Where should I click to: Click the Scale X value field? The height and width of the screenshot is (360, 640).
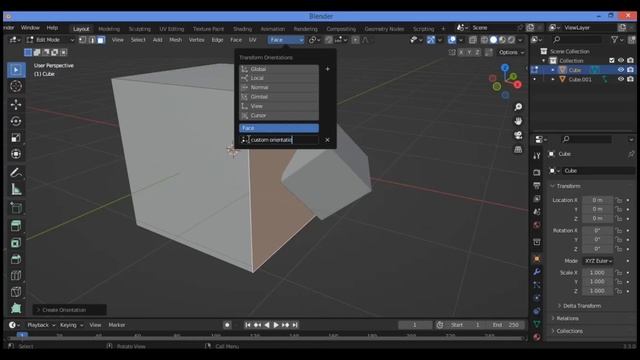click(x=597, y=272)
